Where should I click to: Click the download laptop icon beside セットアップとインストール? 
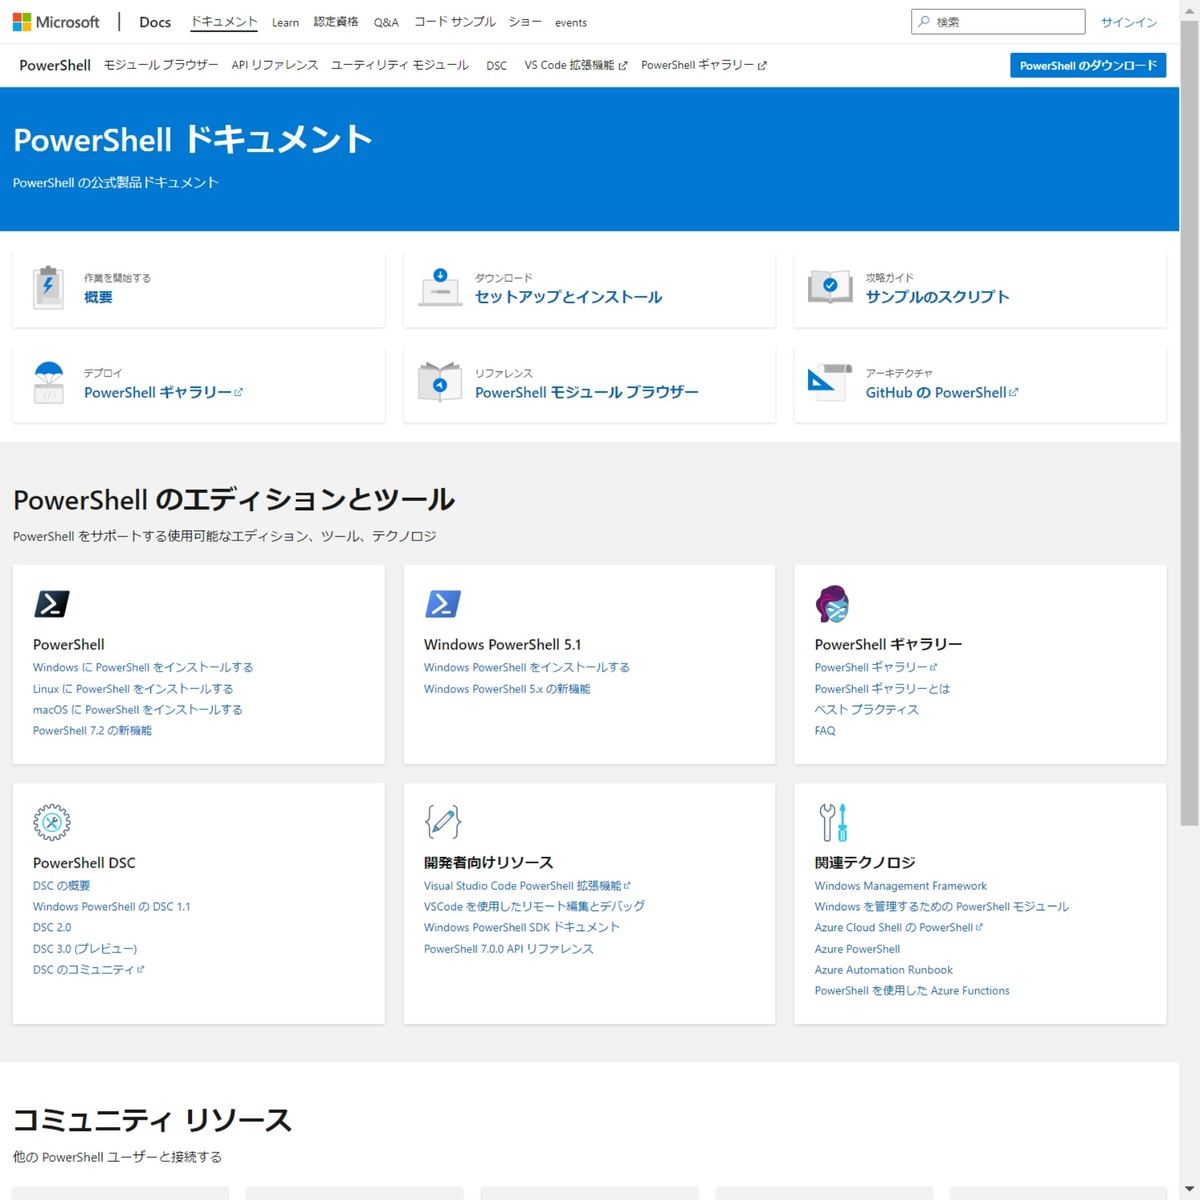point(439,287)
